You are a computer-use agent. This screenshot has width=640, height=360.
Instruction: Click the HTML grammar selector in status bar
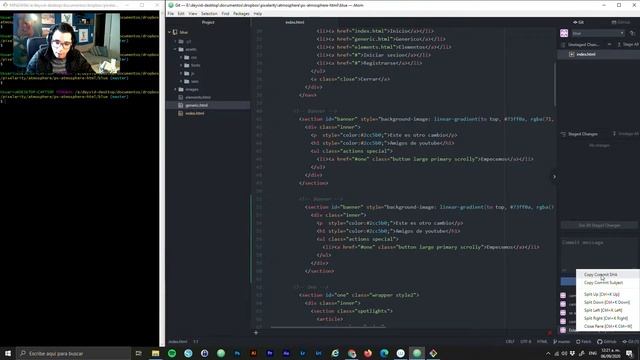click(542, 342)
